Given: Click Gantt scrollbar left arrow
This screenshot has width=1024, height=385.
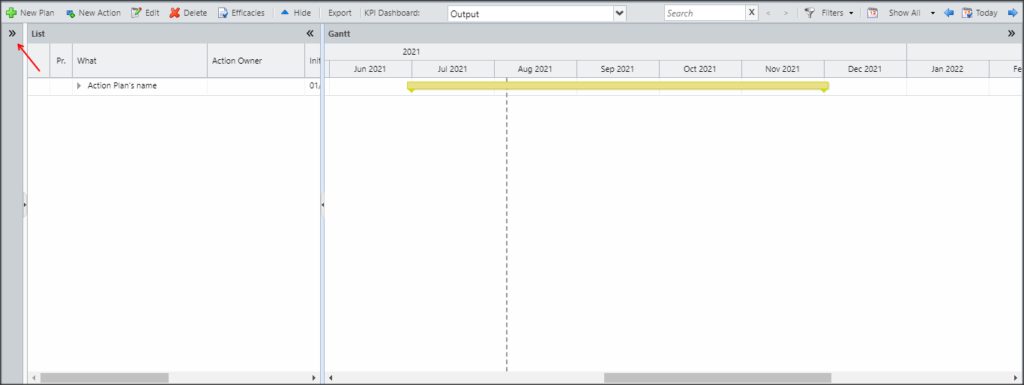Looking at the screenshot, I should pyautogui.click(x=330, y=378).
